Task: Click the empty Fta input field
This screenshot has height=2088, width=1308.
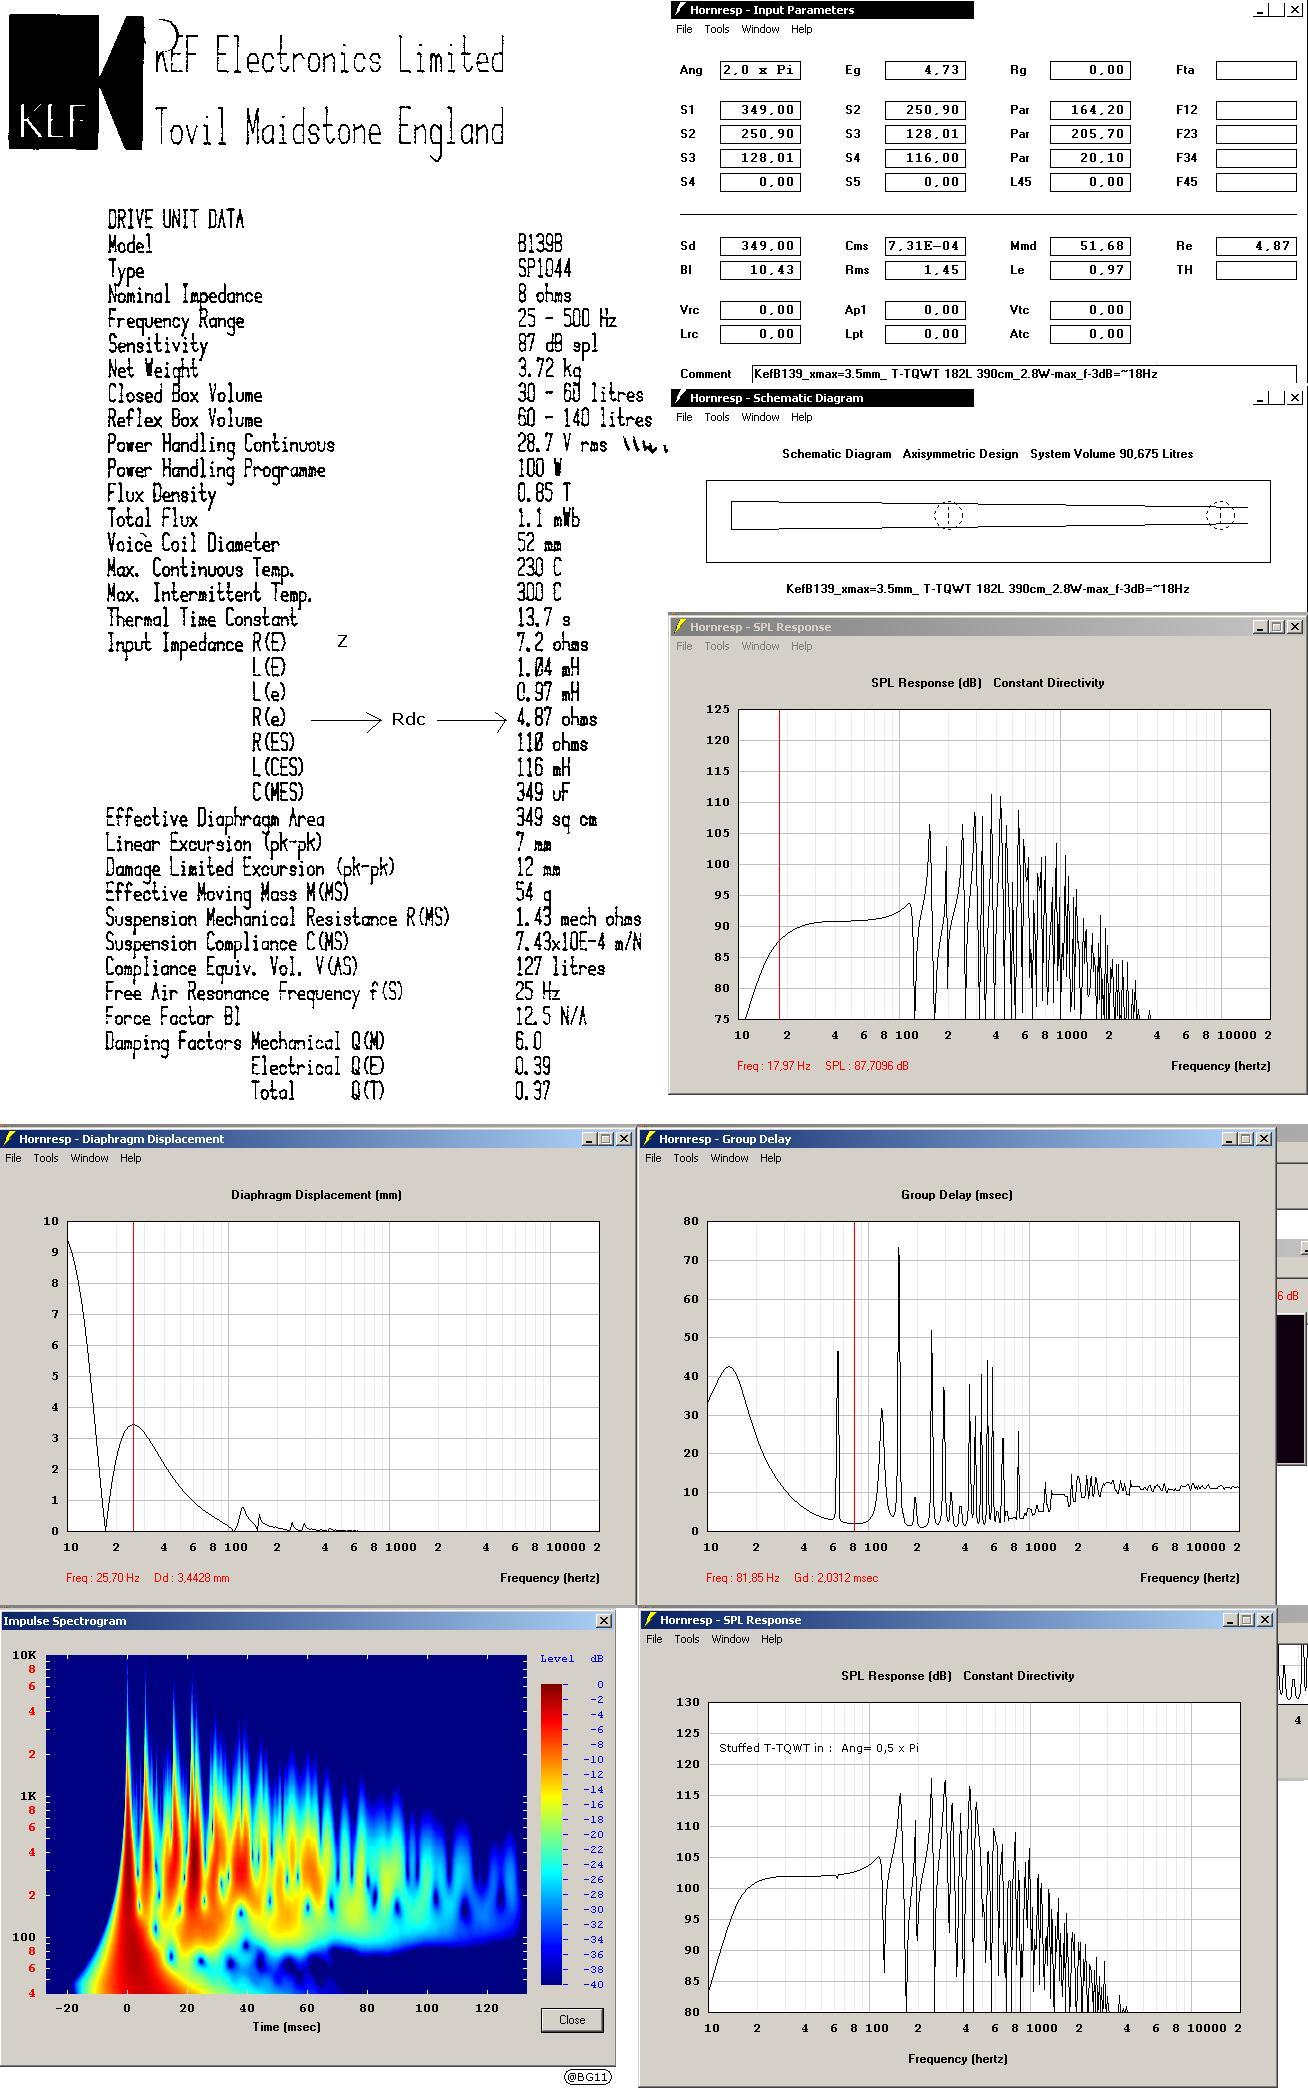Action: tap(1256, 70)
